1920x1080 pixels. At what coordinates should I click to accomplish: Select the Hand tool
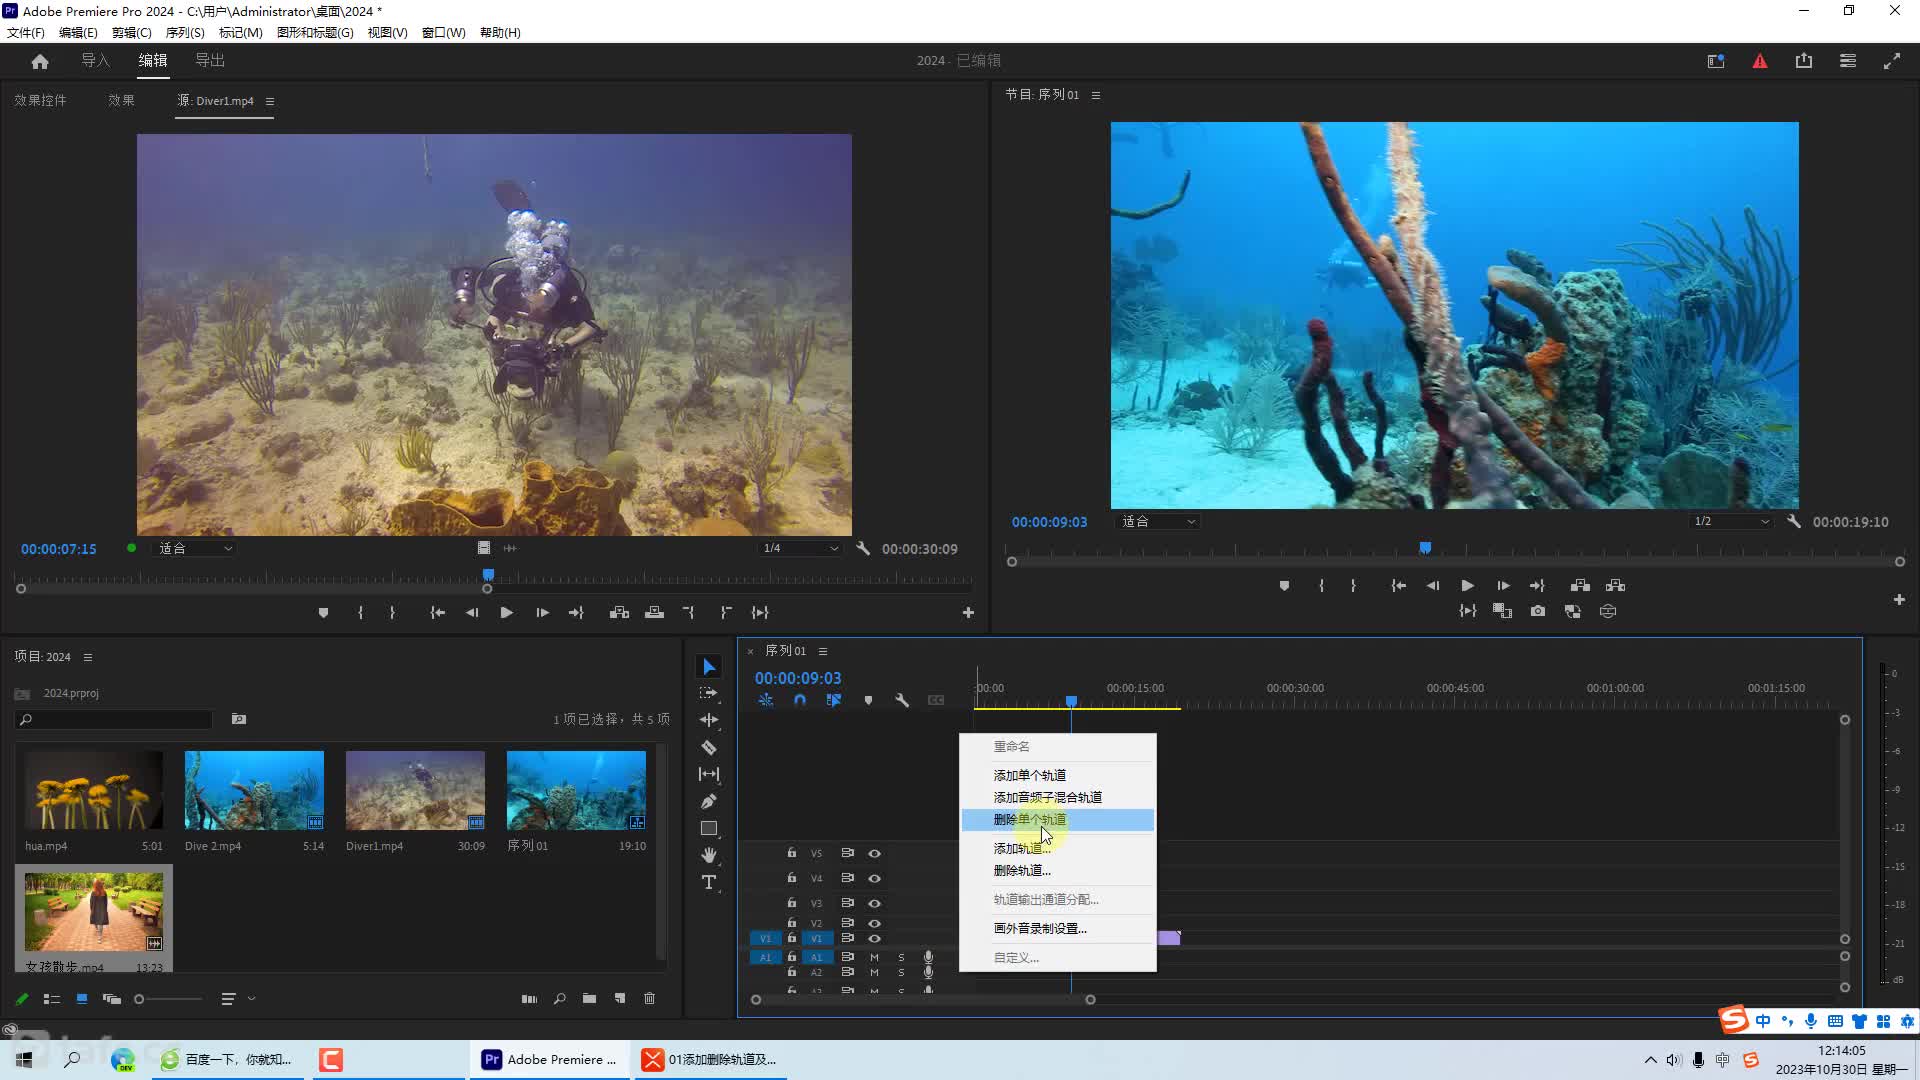(x=709, y=855)
